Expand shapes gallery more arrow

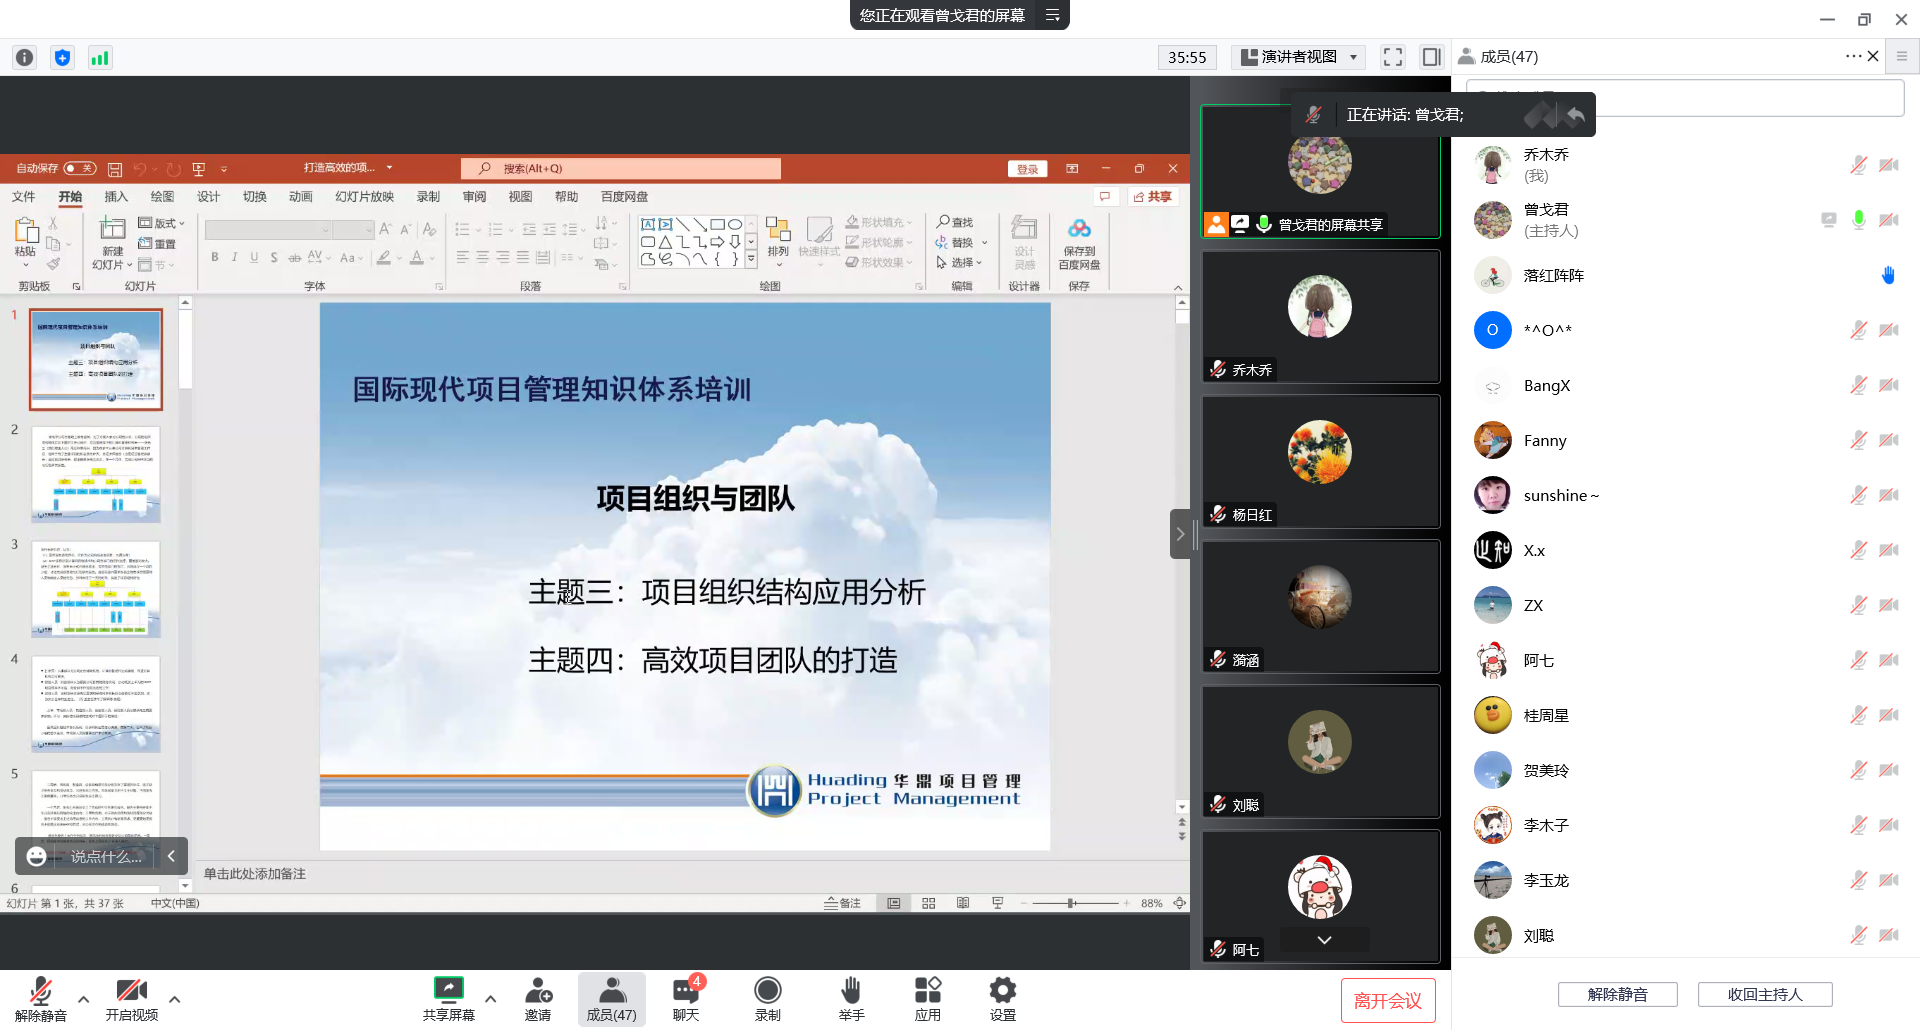pyautogui.click(x=751, y=258)
